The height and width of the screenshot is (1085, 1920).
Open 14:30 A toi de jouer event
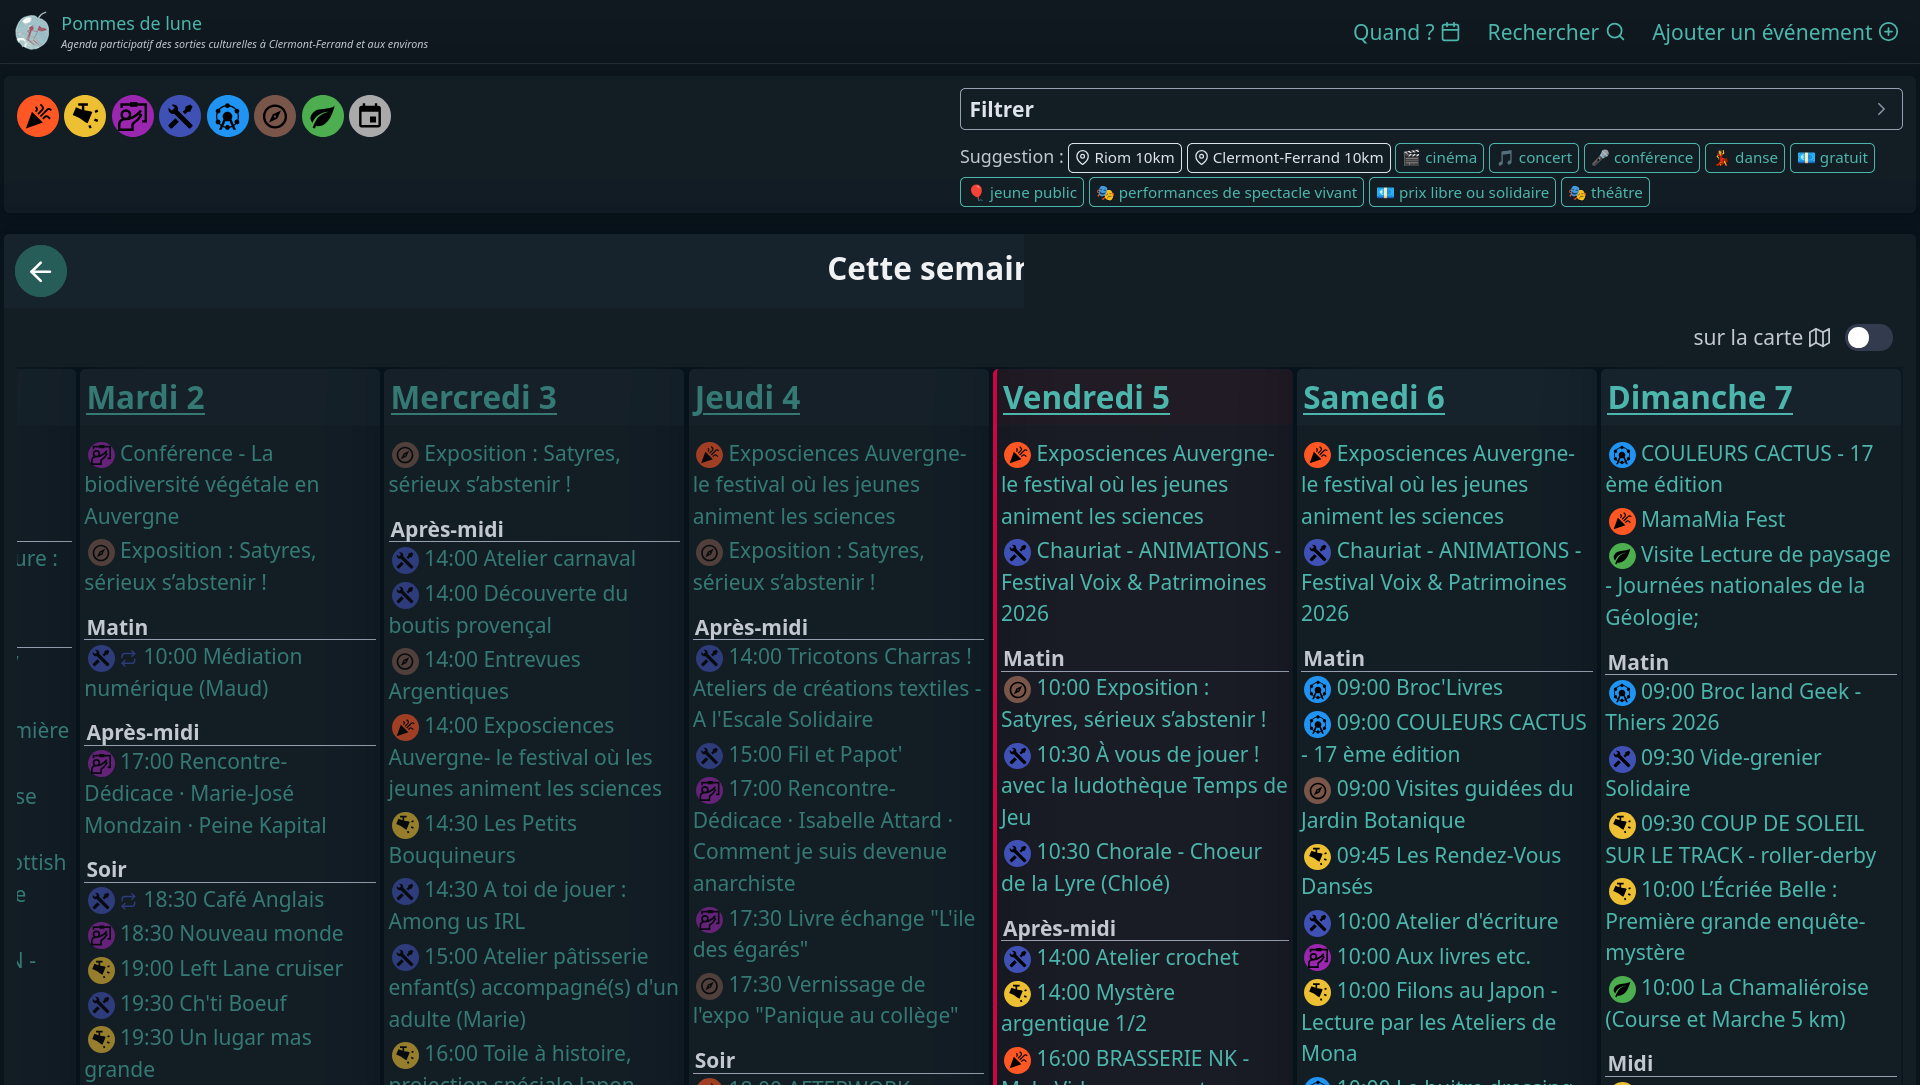(x=509, y=906)
